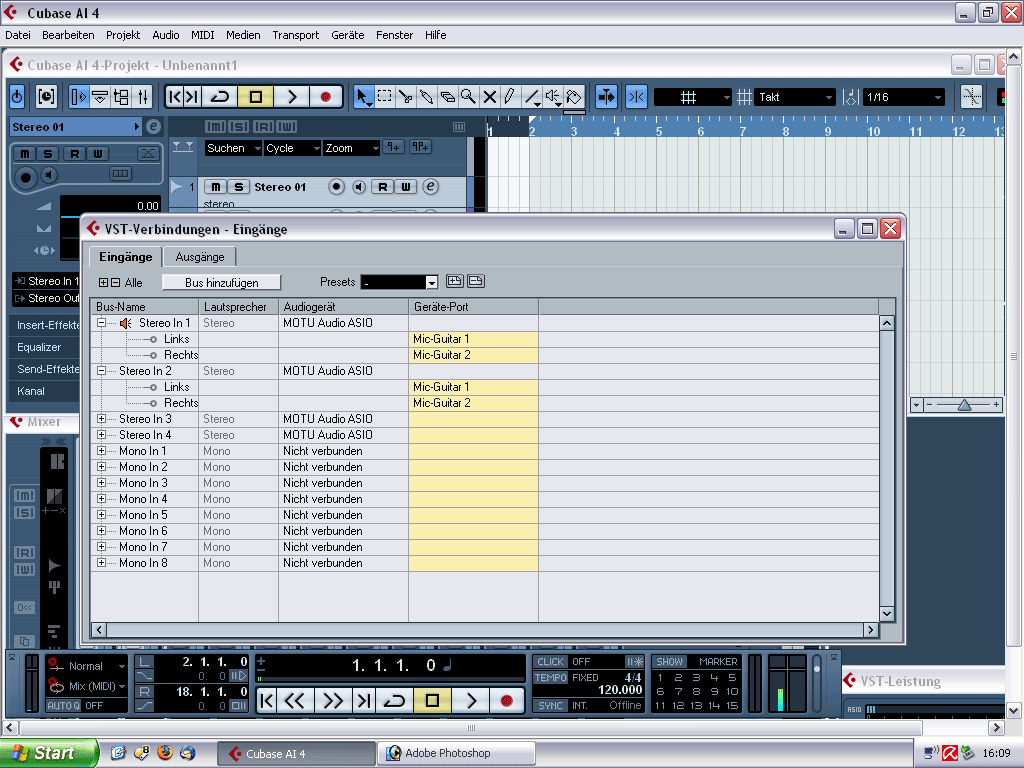Viewport: 1024px width, 768px height.
Task: Open the Projekt menu
Action: [123, 35]
